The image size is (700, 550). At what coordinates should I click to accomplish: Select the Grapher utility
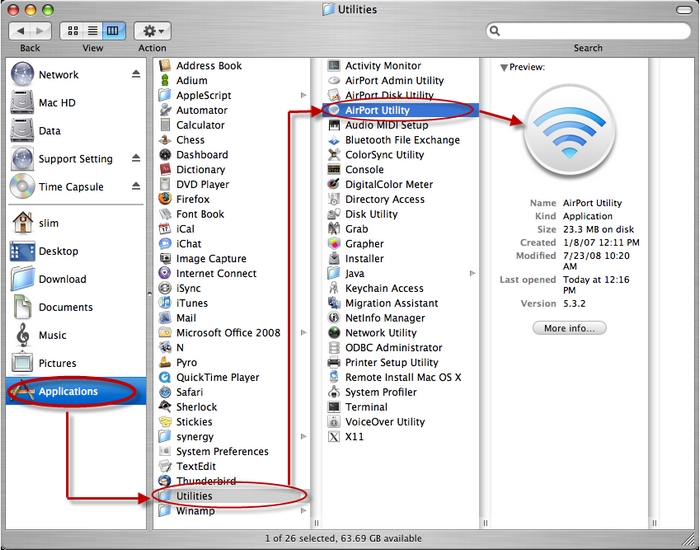[x=400, y=244]
